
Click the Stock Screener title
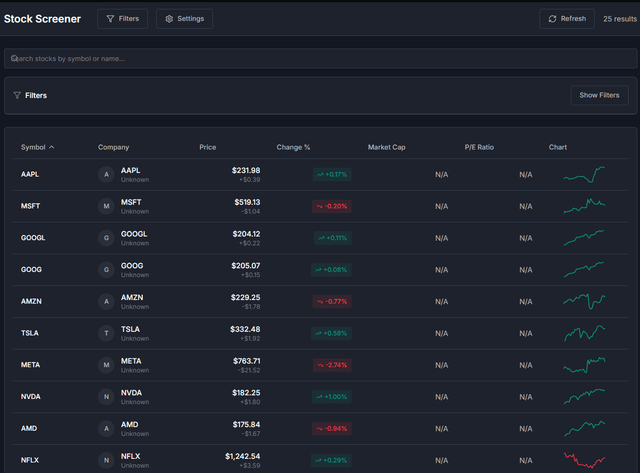tap(42, 19)
